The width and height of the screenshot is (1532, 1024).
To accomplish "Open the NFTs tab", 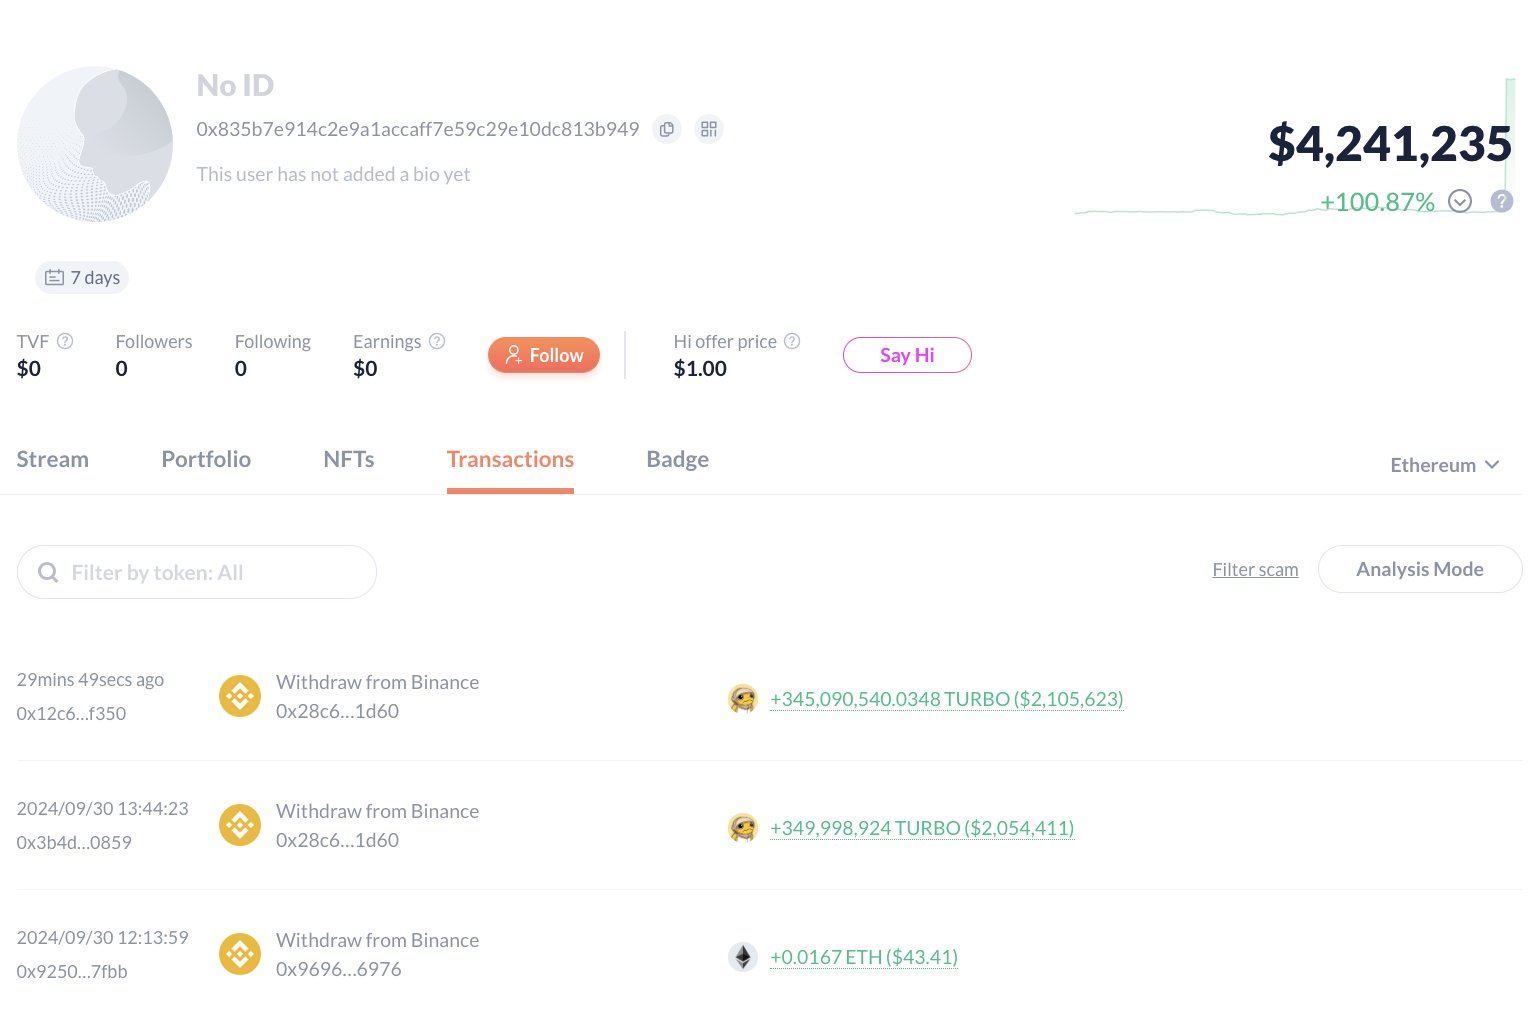I will tap(348, 459).
